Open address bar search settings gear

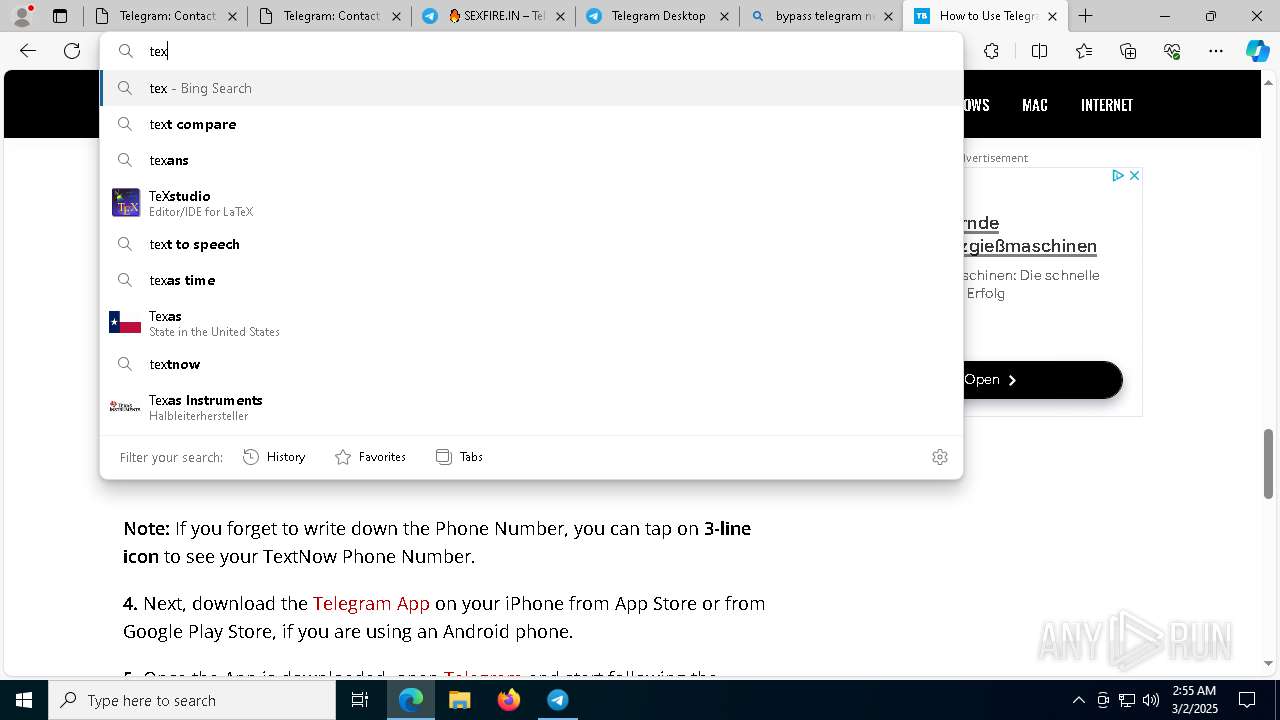coord(939,457)
